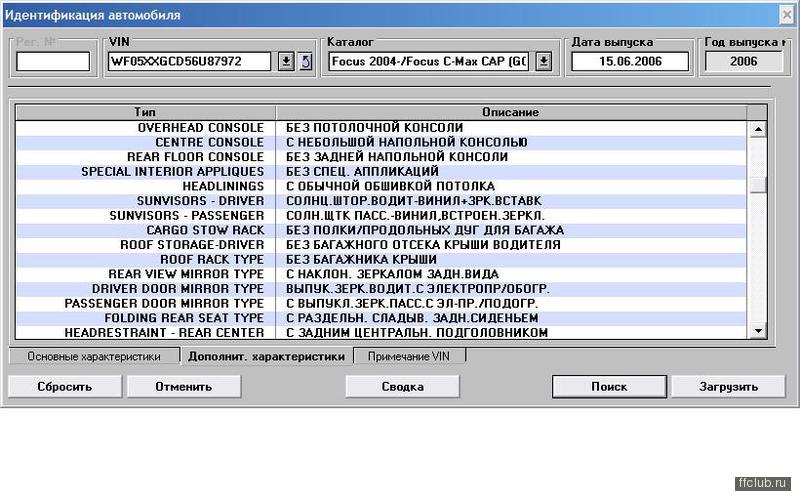
Task: Click the vertical scrollbar thumb
Action: click(x=758, y=185)
